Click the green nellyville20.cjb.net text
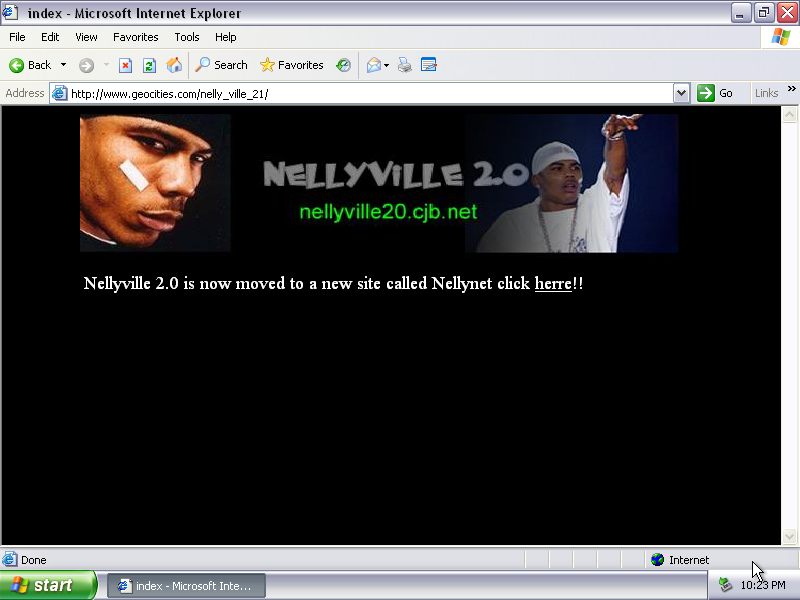The height and width of the screenshot is (600, 800). 388,212
